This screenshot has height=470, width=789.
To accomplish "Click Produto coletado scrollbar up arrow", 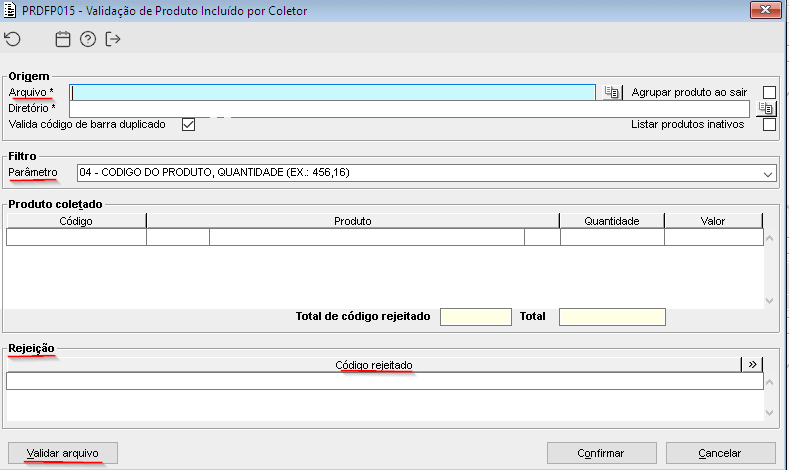I will (769, 238).
